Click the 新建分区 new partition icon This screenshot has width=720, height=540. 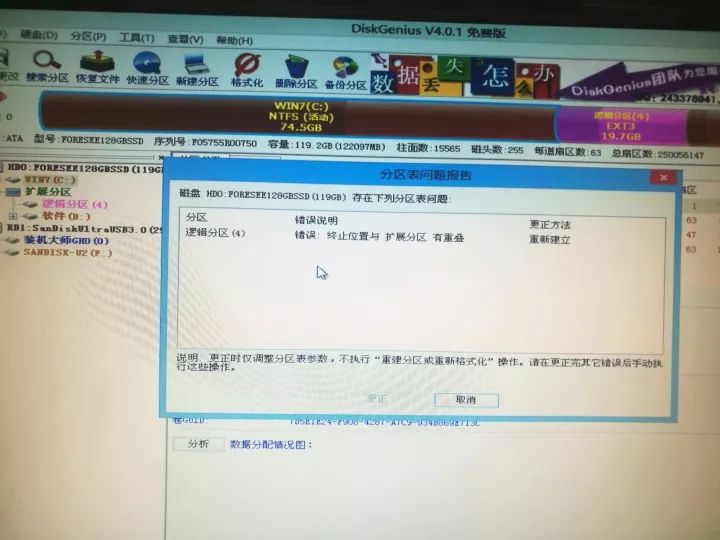pyautogui.click(x=197, y=70)
